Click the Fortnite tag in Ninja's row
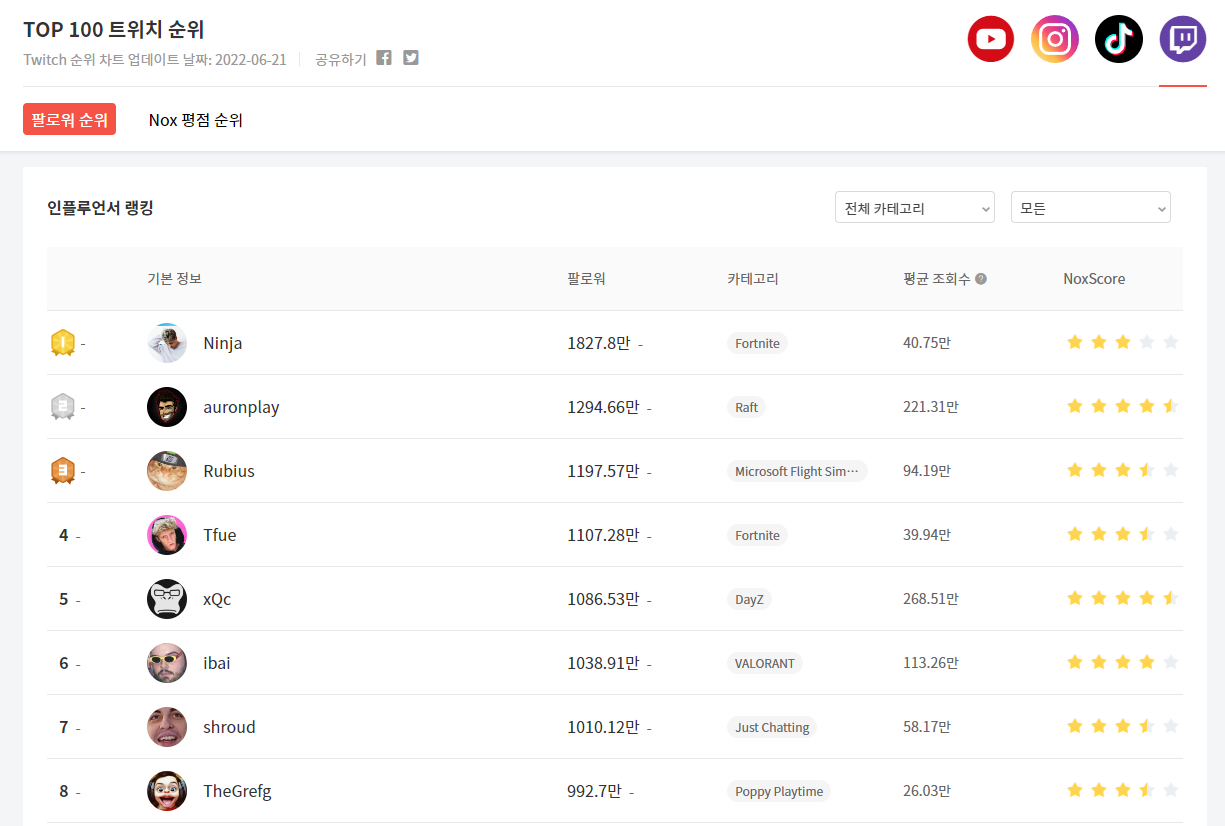Screen dimensions: 1225x826 coord(757,343)
